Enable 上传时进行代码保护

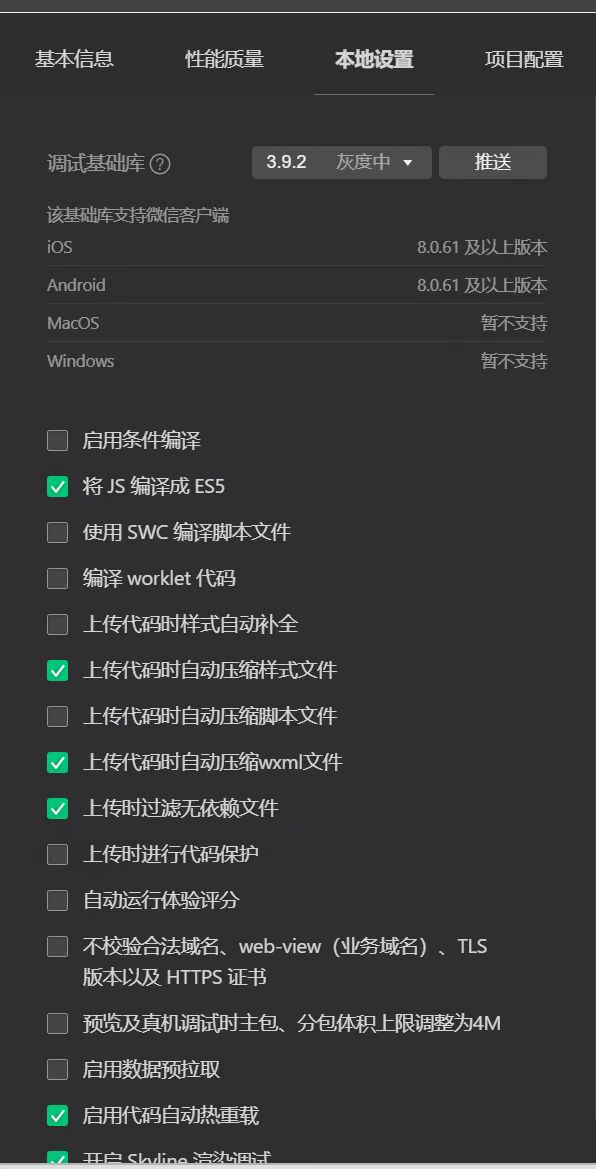pyautogui.click(x=57, y=854)
